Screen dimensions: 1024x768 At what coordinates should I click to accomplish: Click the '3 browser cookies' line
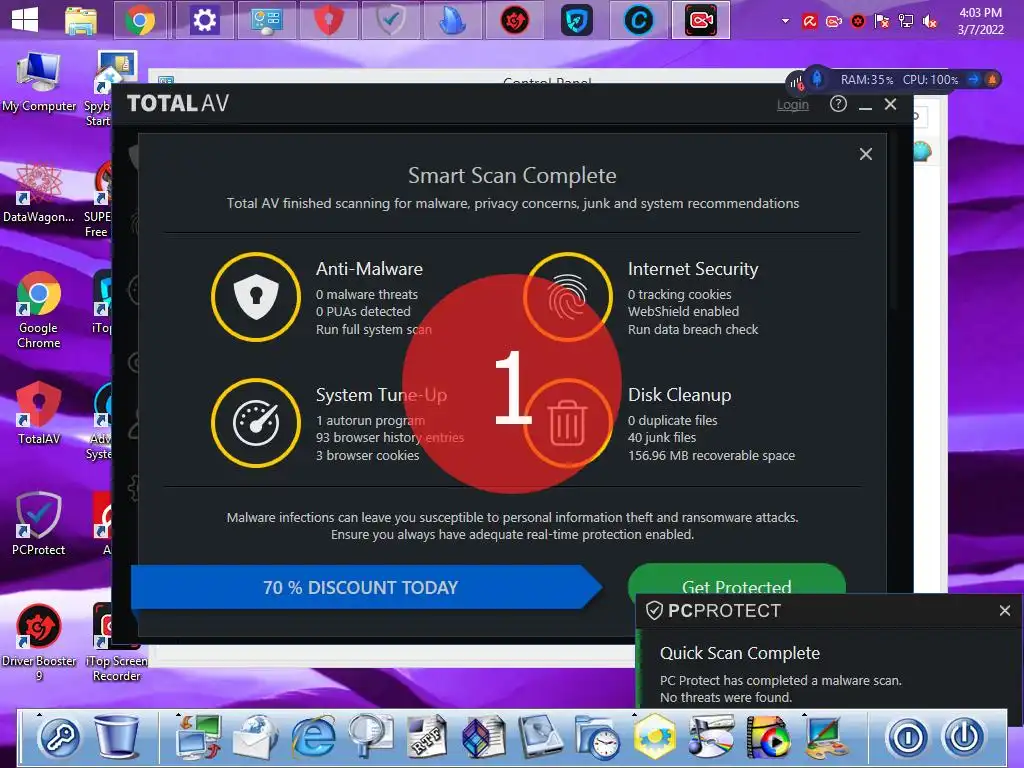[x=368, y=455]
